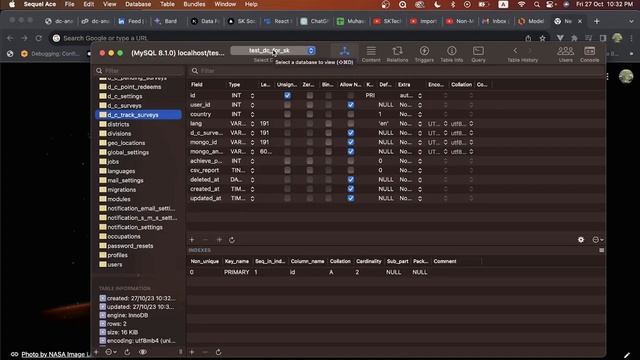Toggle Allow Null for mongo_id field
Screen dimensions: 640x360
(x=351, y=142)
